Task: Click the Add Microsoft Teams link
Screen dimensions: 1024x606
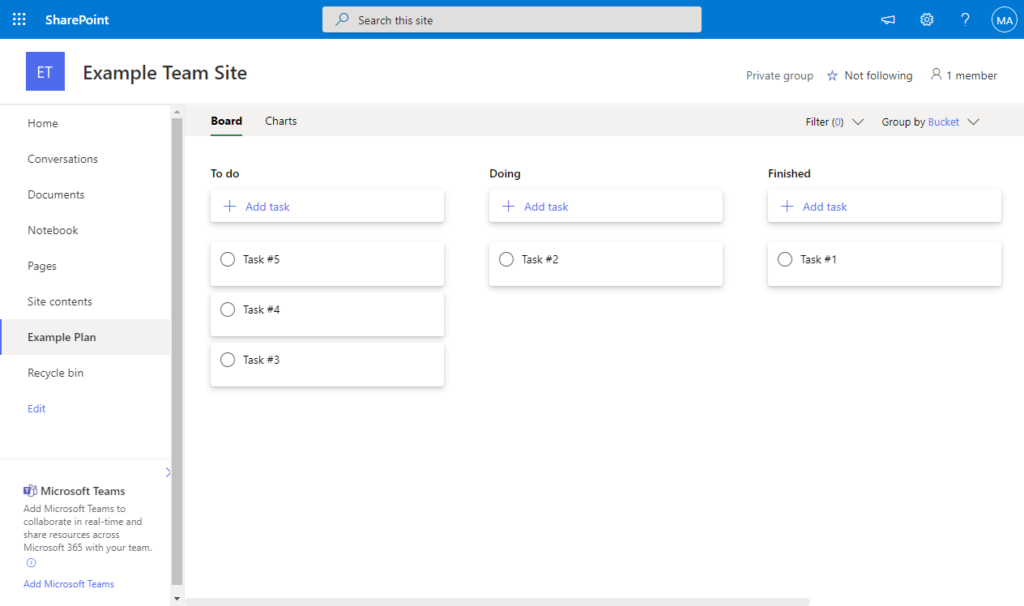Action: (69, 584)
